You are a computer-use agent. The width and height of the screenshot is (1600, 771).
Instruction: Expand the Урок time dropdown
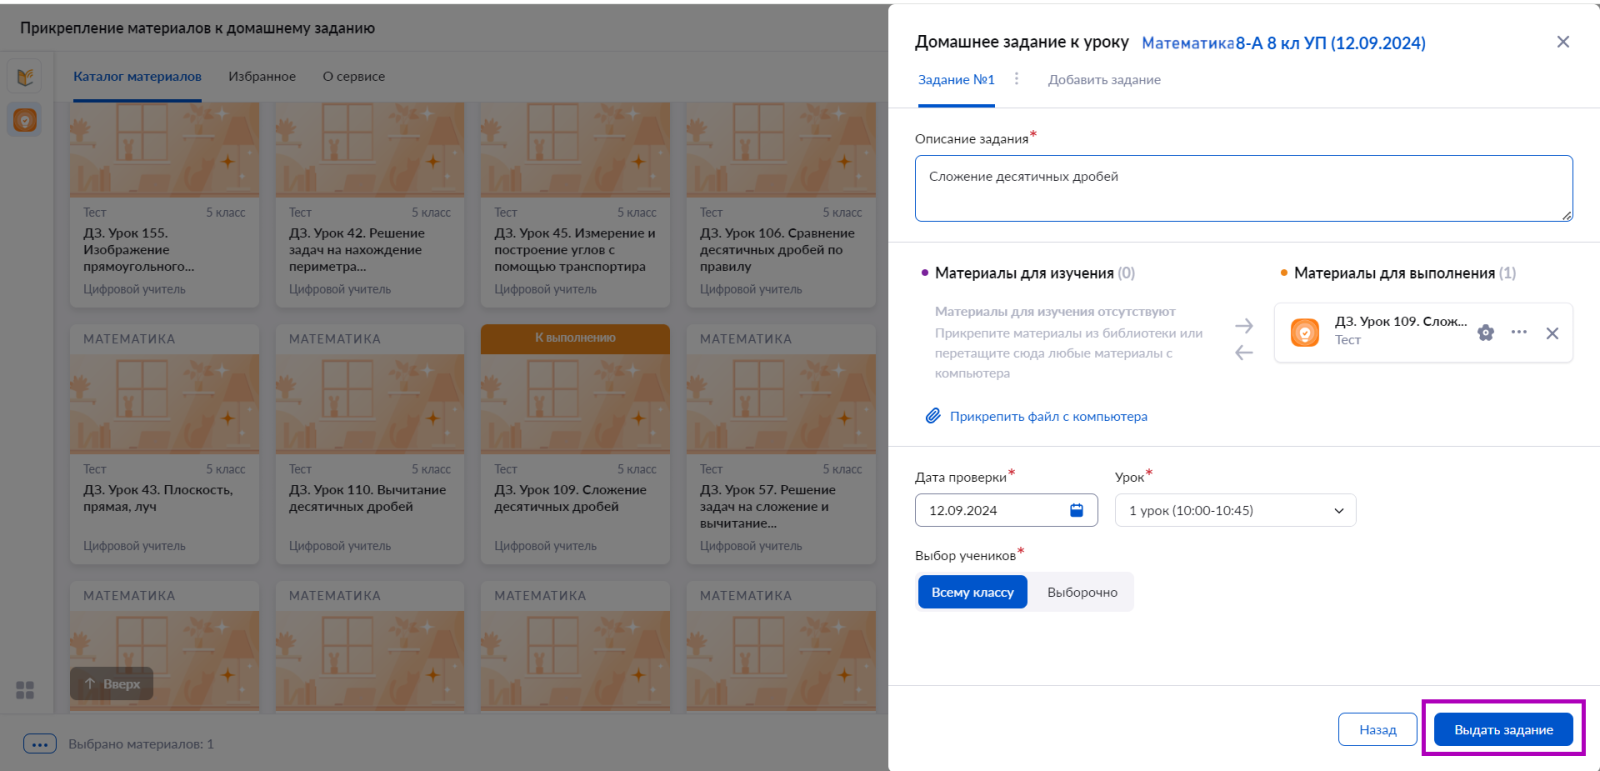(1236, 510)
